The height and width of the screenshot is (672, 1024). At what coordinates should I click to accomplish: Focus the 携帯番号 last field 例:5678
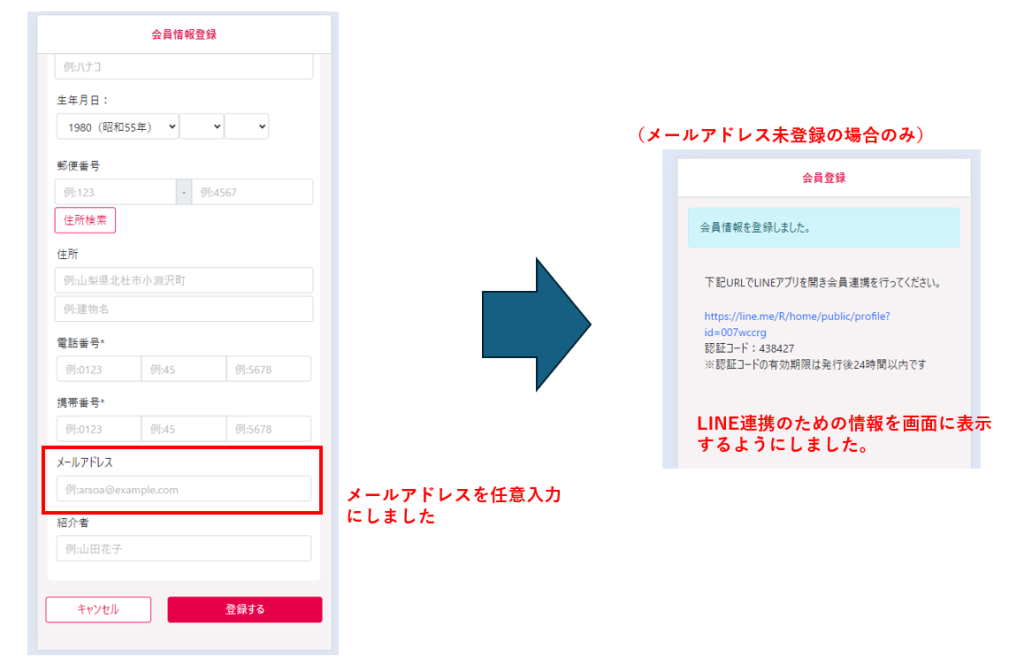point(268,429)
